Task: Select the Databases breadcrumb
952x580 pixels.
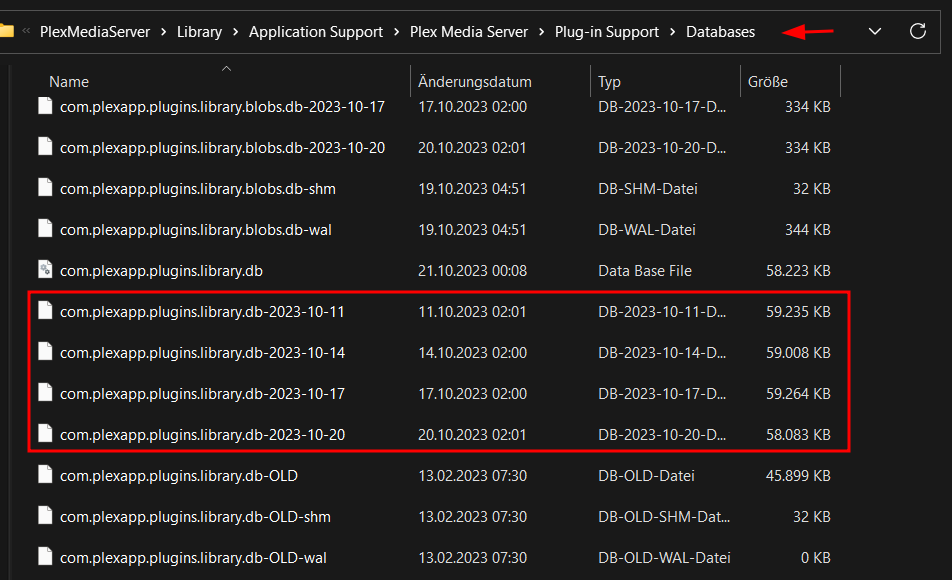Action: click(720, 32)
